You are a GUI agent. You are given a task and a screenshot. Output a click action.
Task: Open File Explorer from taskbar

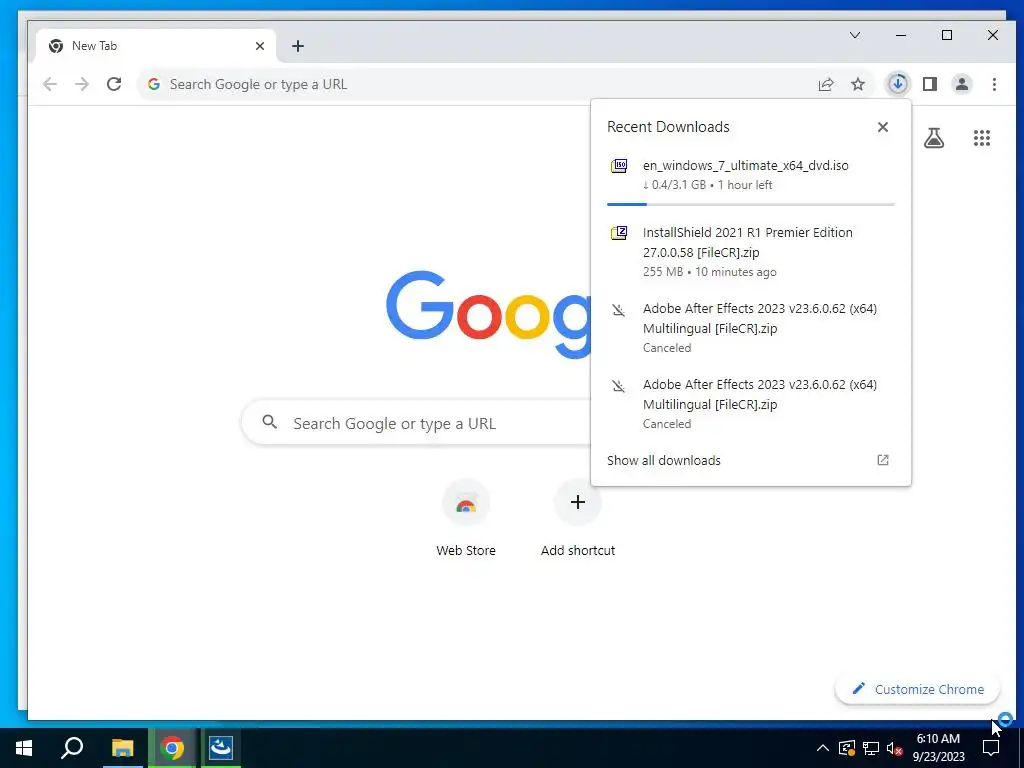coord(122,748)
